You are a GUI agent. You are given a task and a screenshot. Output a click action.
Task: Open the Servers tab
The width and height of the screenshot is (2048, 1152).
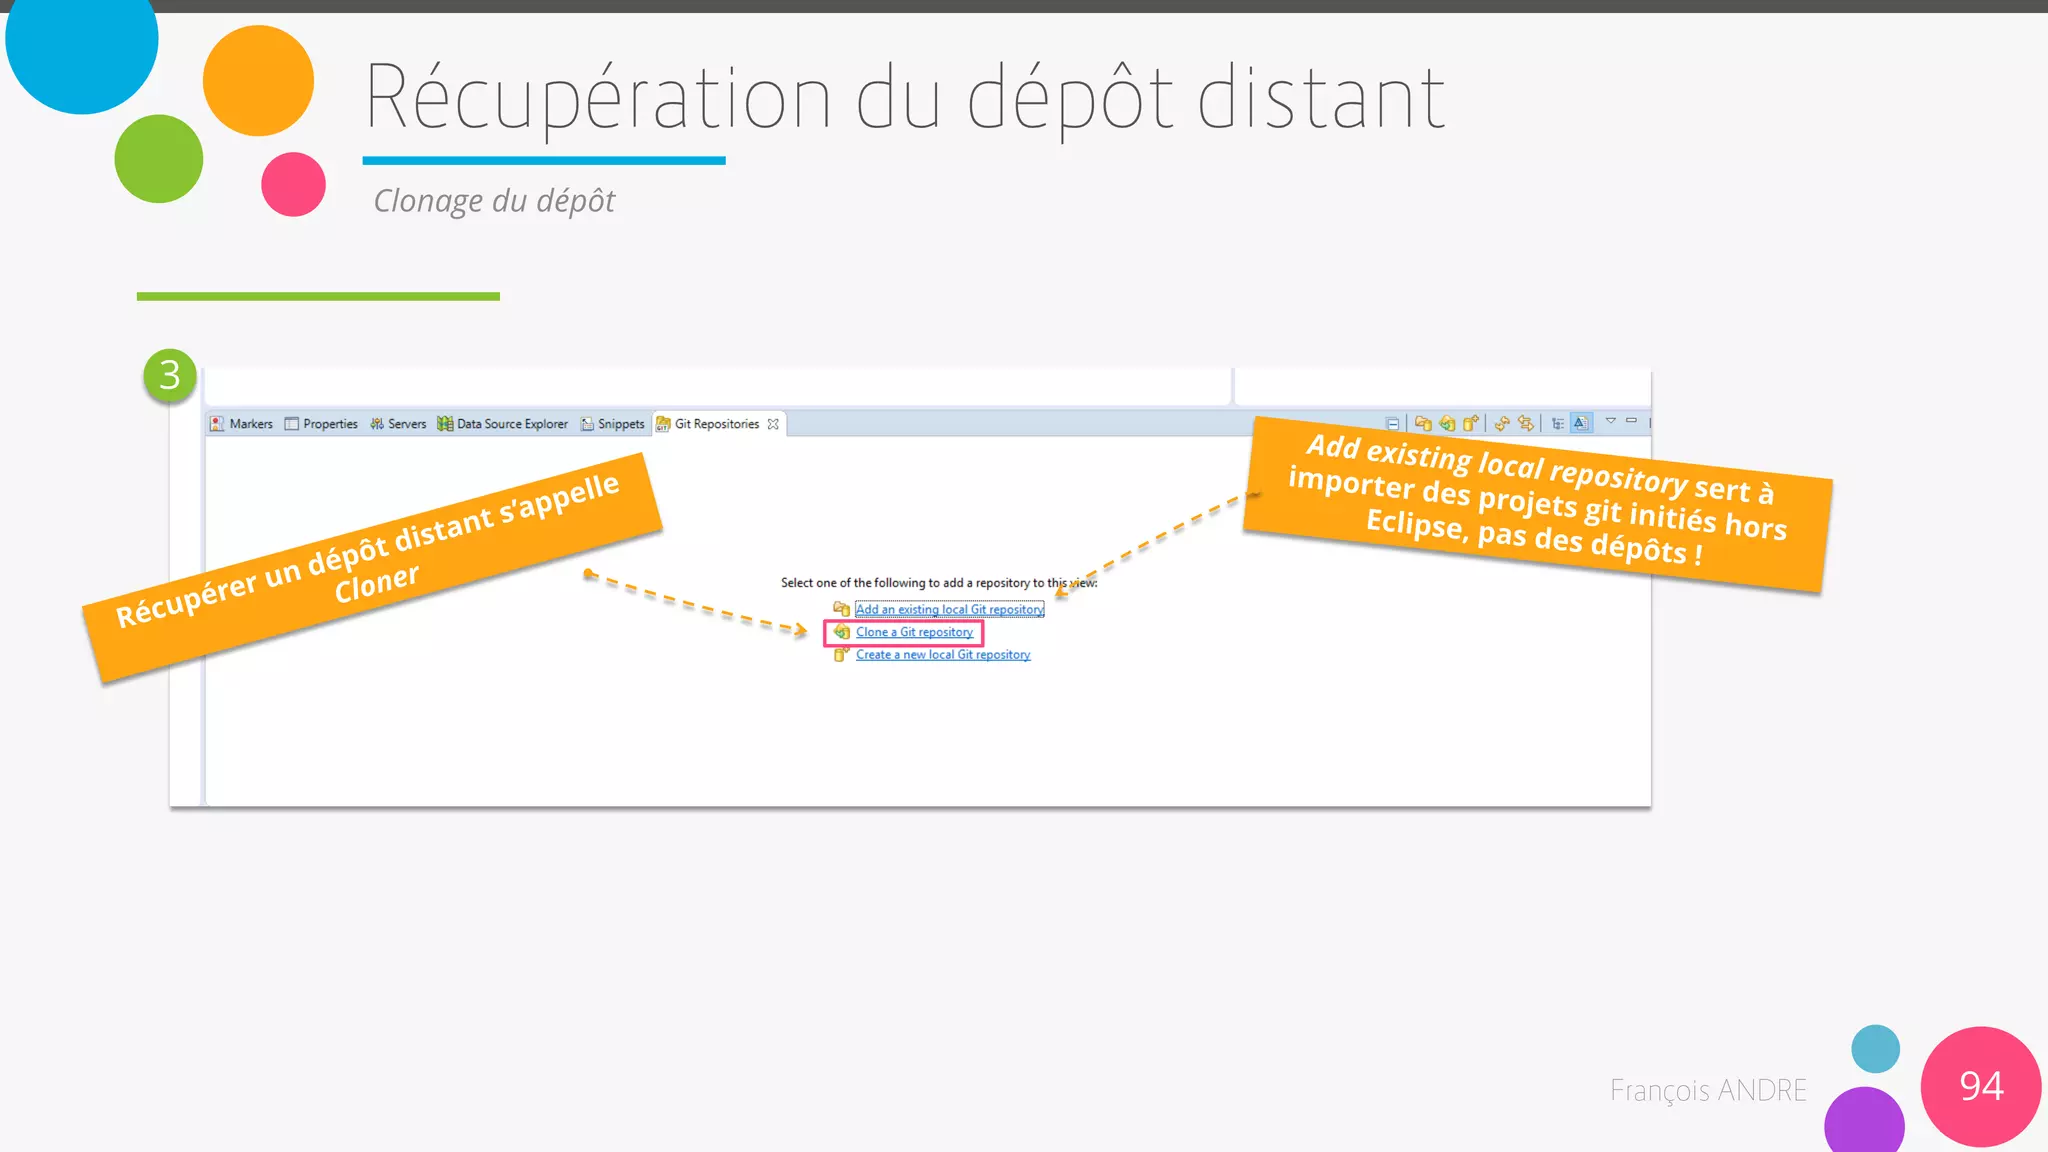pyautogui.click(x=398, y=424)
